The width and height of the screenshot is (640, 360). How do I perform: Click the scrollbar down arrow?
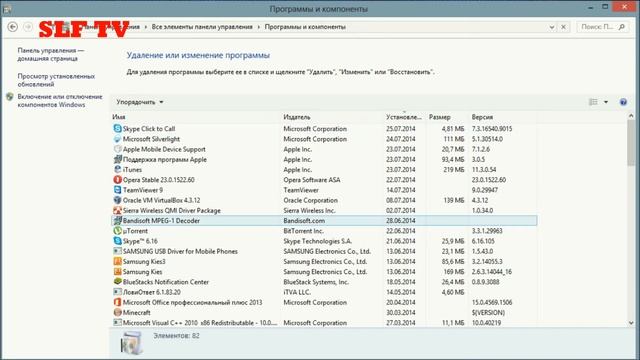coord(631,322)
